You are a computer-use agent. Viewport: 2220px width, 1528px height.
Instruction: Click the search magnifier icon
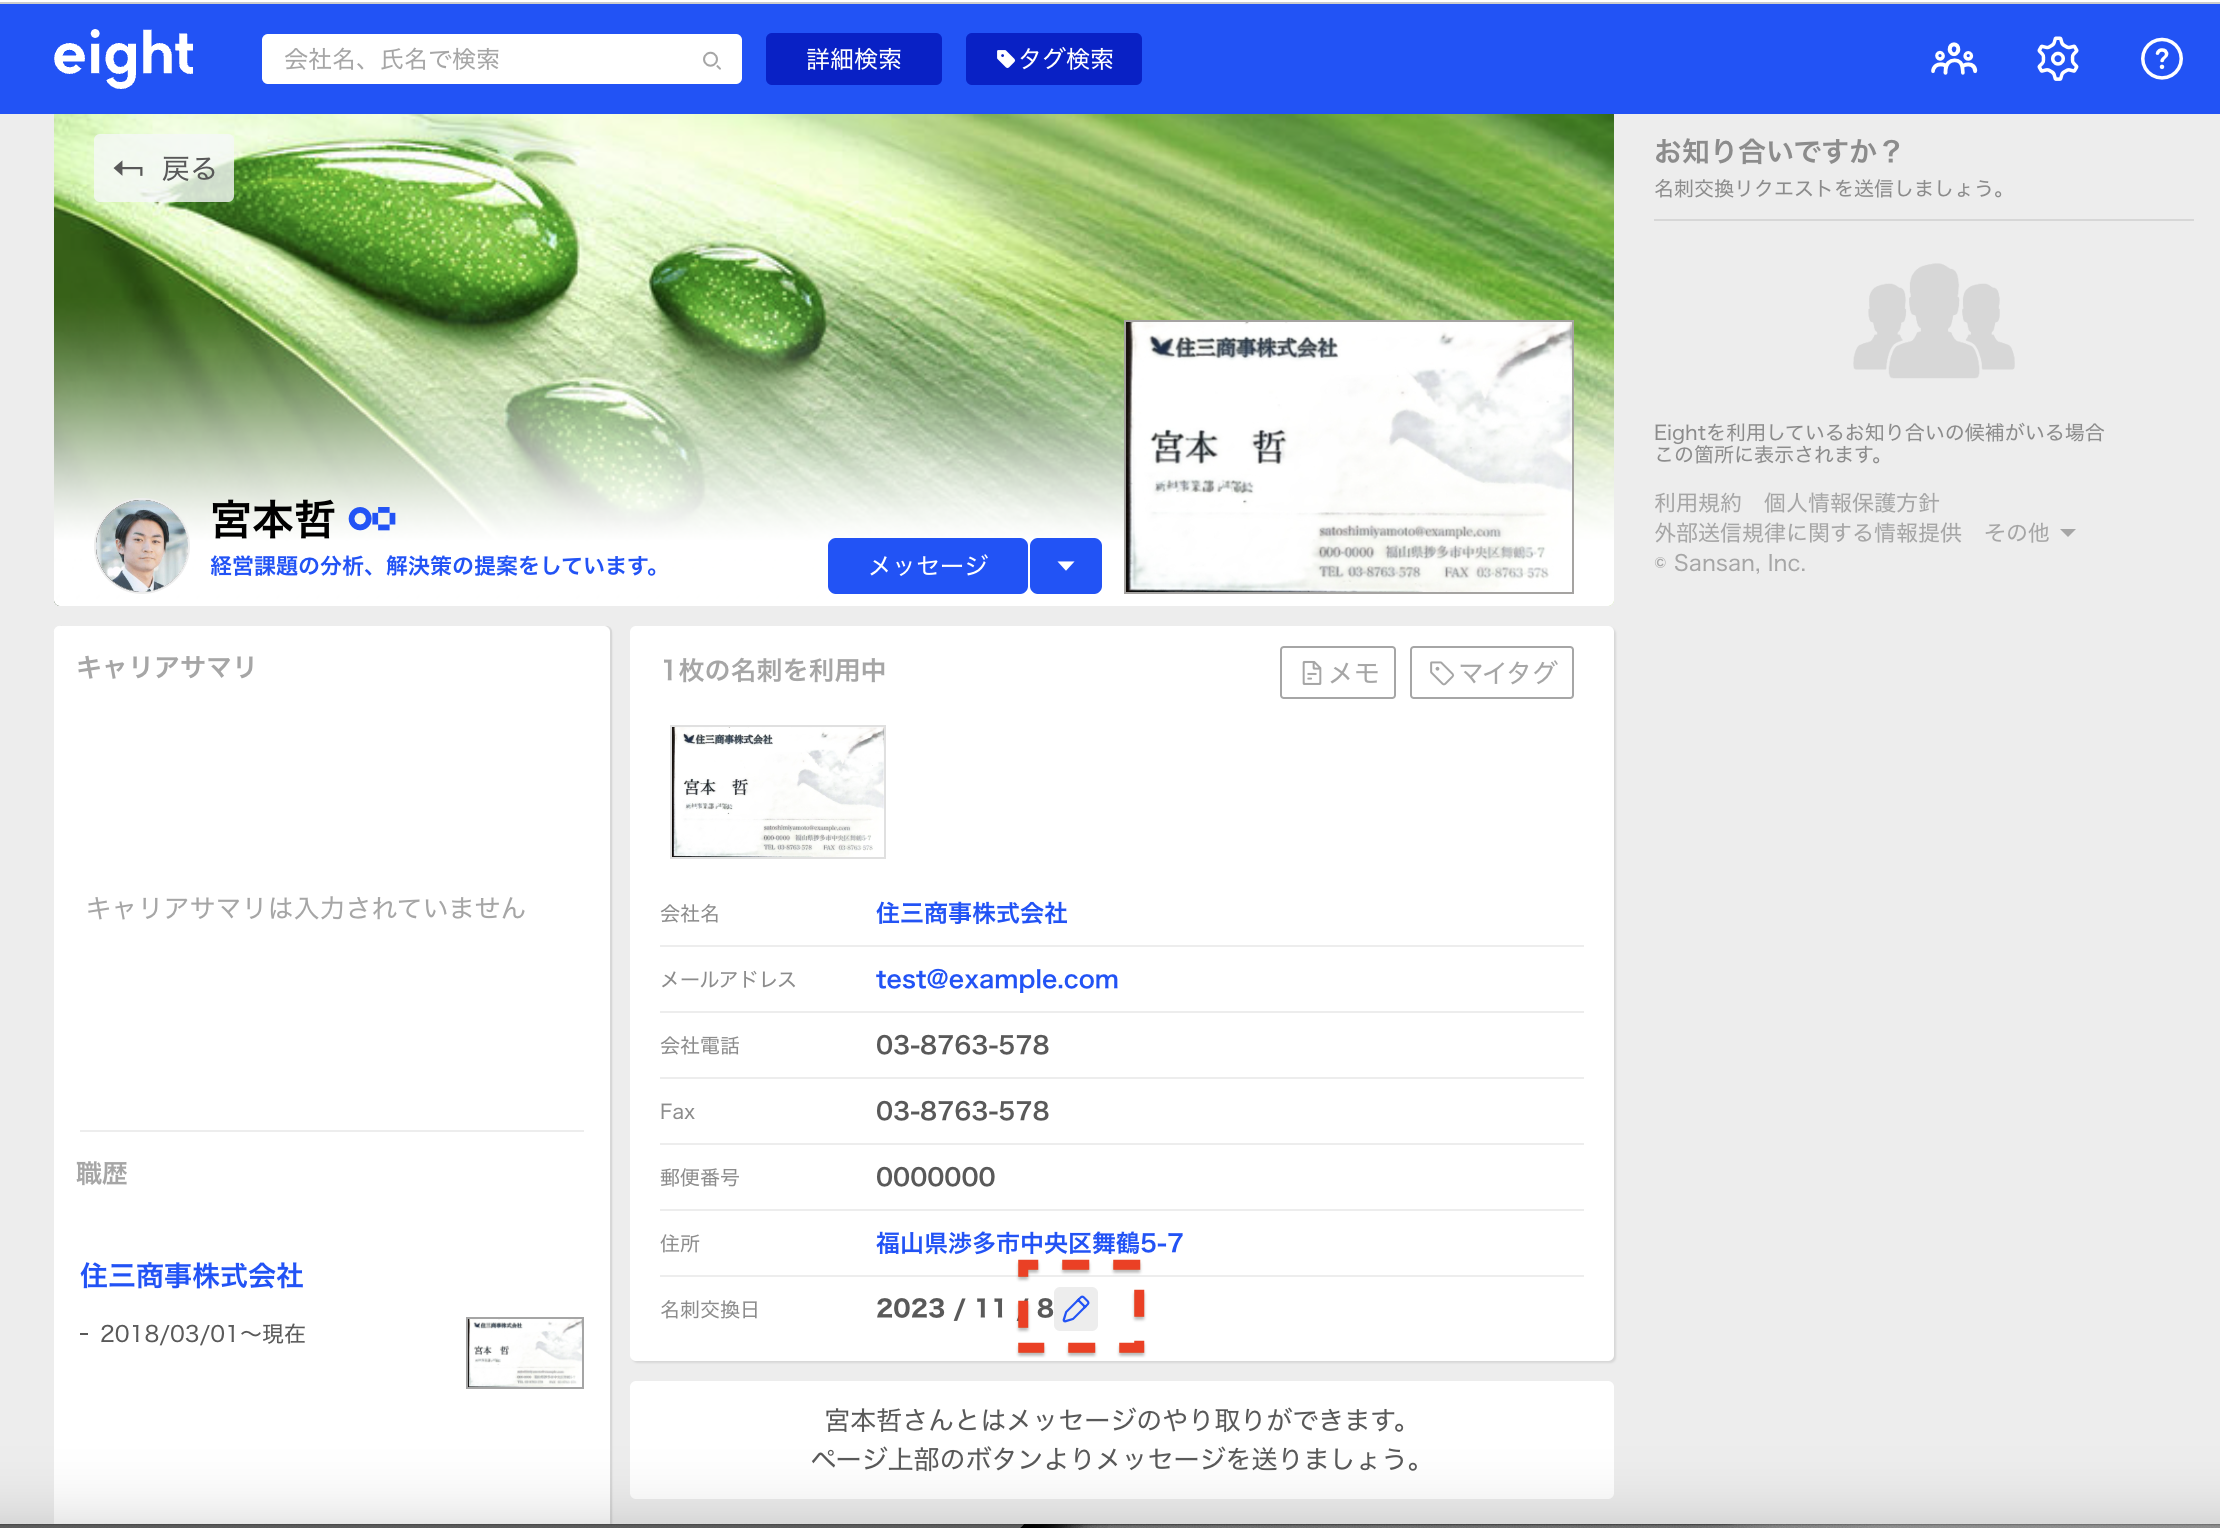point(712,60)
